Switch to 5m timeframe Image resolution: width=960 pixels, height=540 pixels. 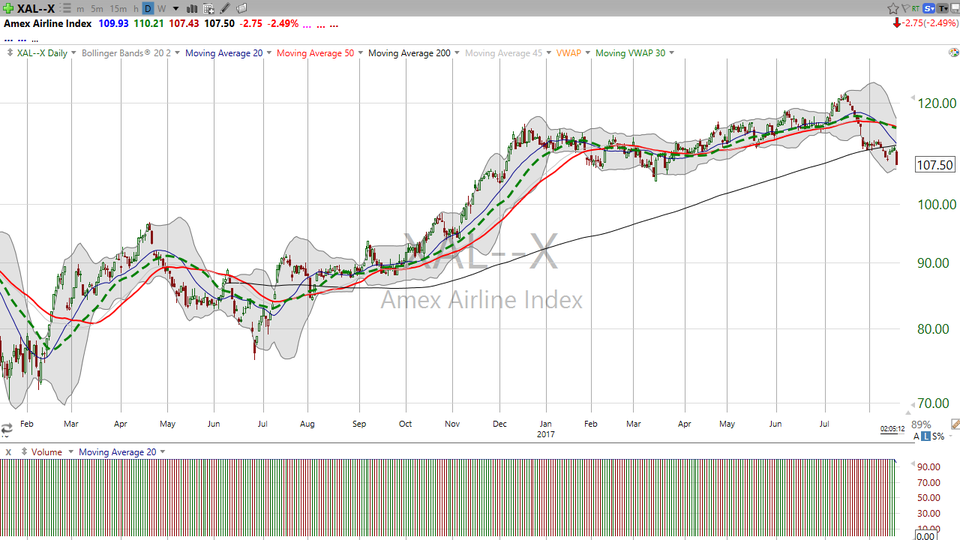click(97, 9)
